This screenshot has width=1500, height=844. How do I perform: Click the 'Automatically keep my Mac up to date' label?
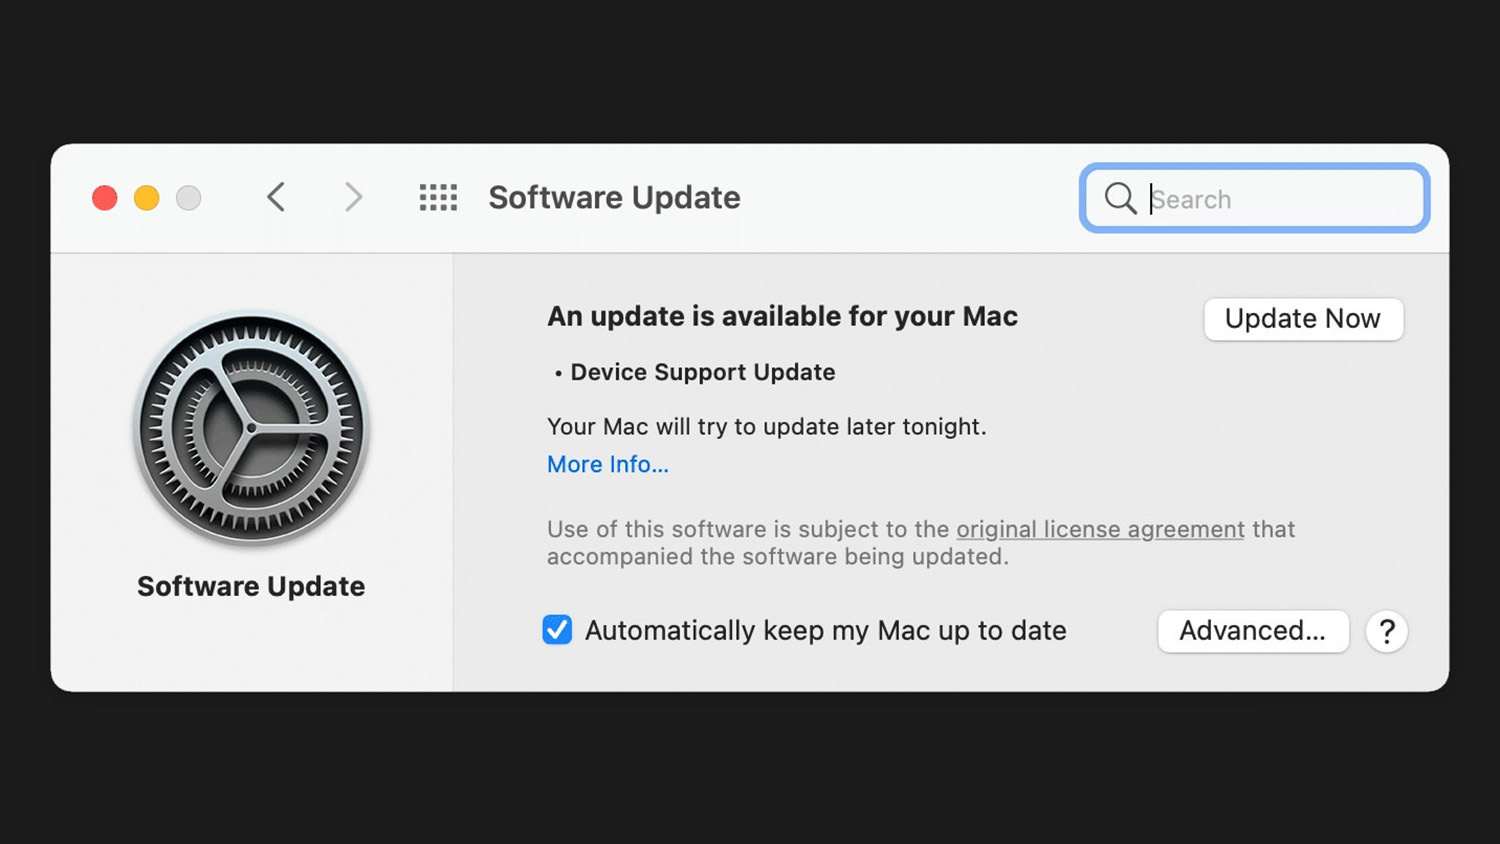[826, 631]
